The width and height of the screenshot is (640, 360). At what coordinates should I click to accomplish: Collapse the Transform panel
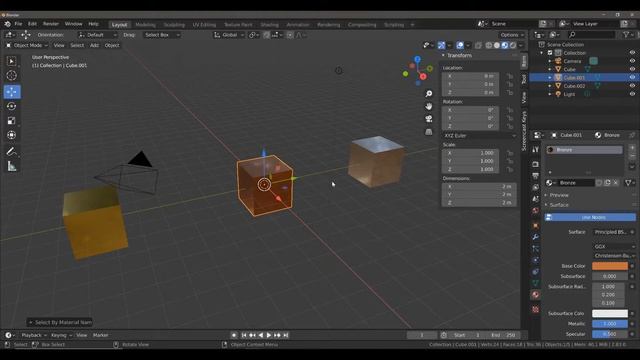(459, 55)
